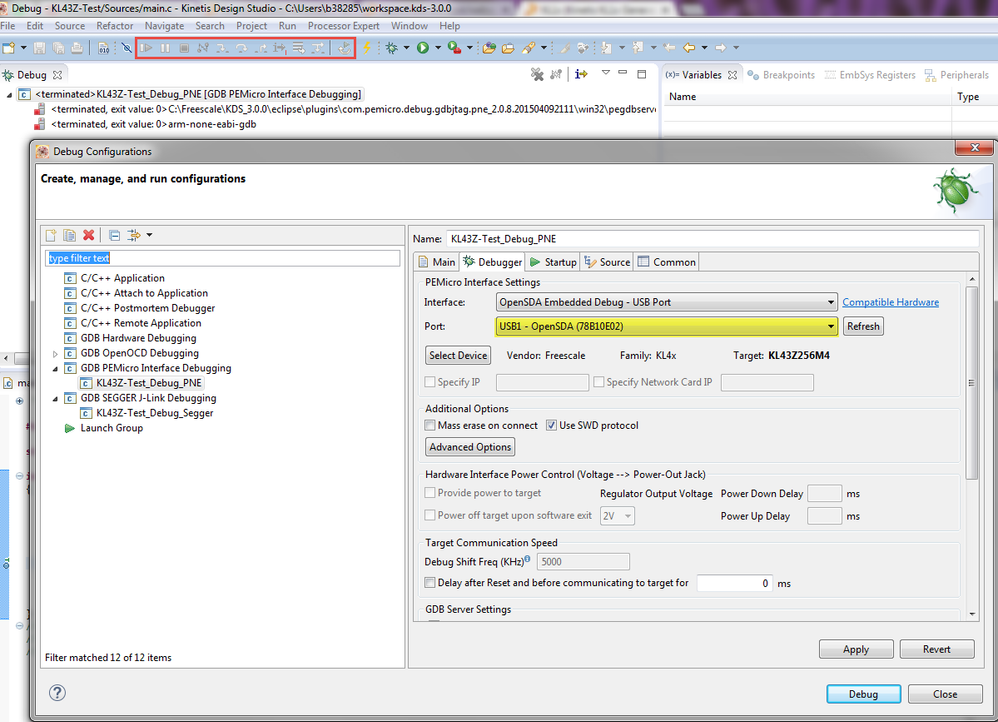The width and height of the screenshot is (998, 722).
Task: Open the Refactor menu
Action: coord(115,26)
